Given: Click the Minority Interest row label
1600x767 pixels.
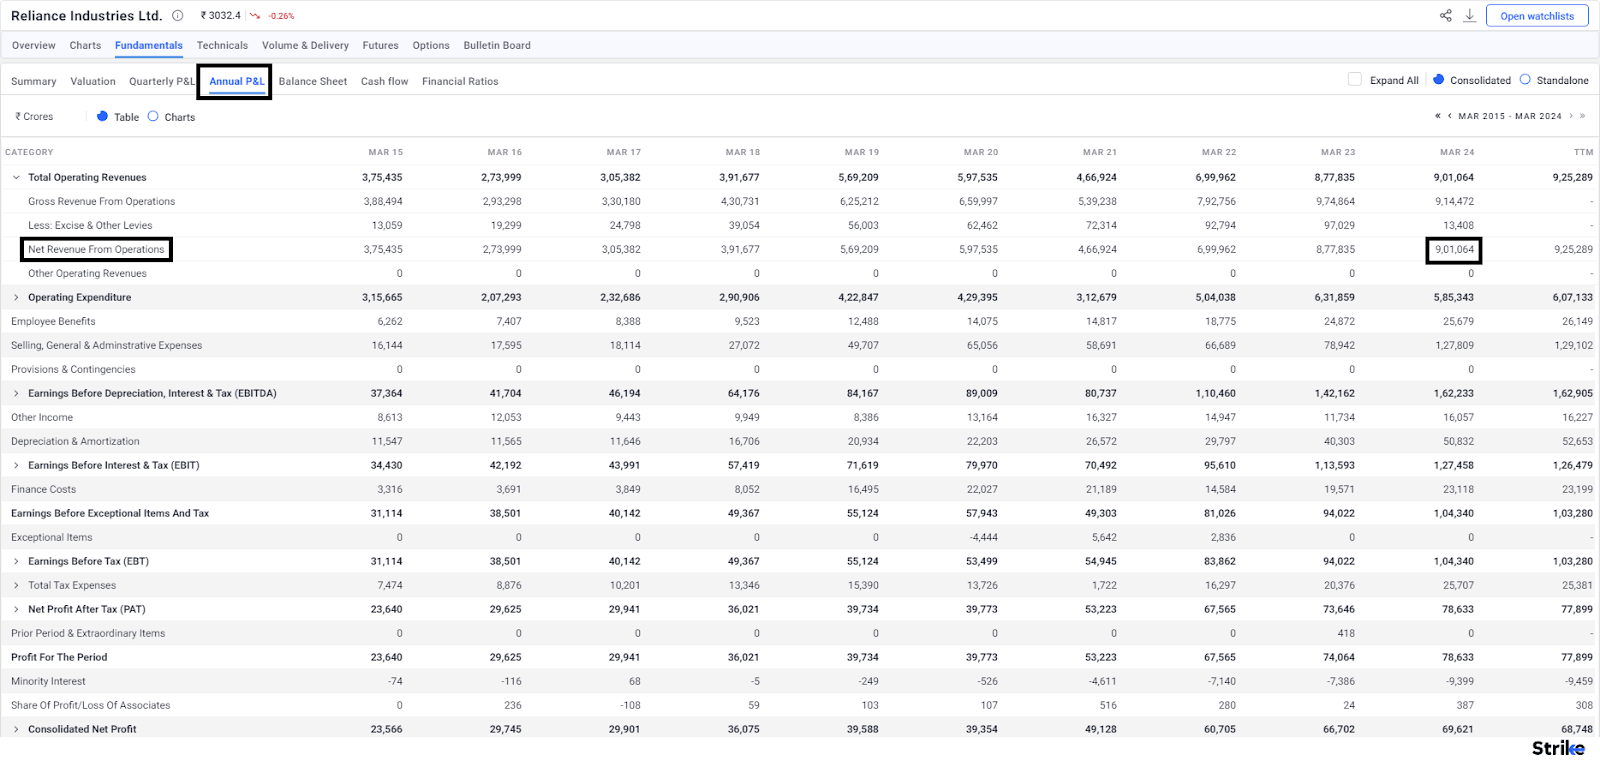Looking at the screenshot, I should (48, 681).
